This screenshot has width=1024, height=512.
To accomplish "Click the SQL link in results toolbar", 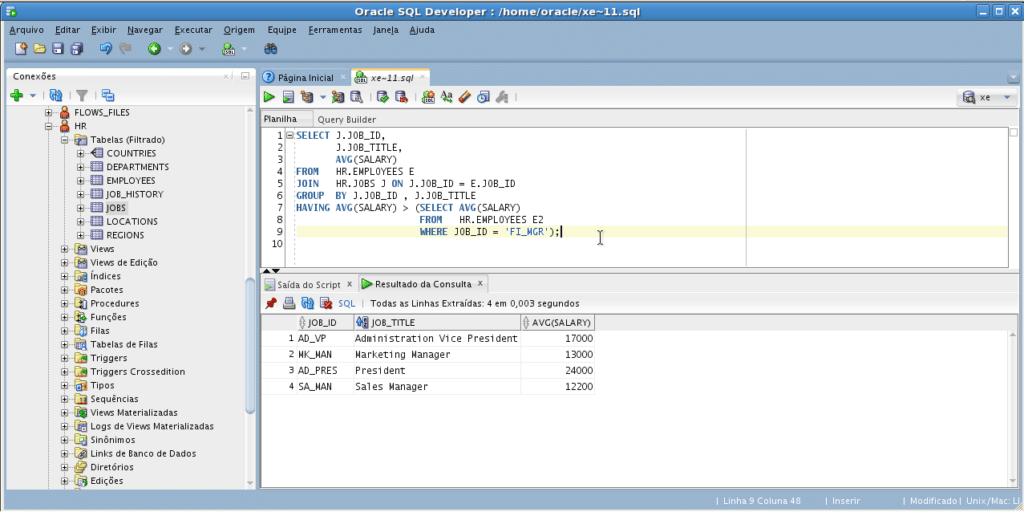I will (346, 303).
